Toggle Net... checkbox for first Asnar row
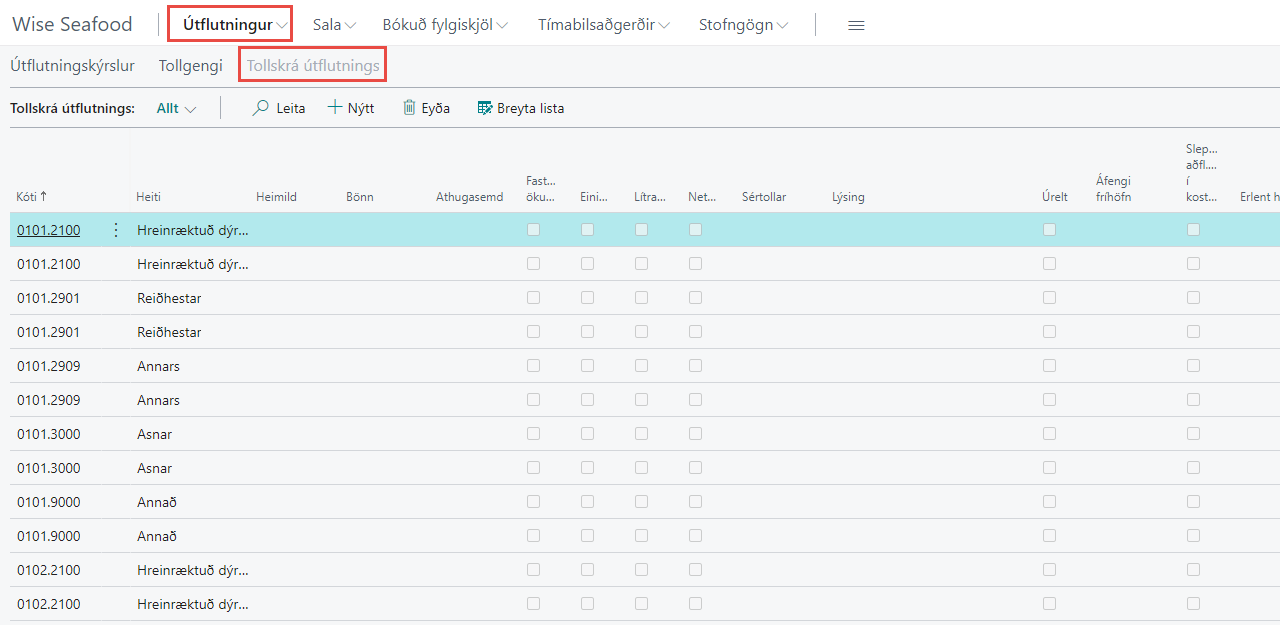Image resolution: width=1280 pixels, height=625 pixels. click(x=695, y=434)
